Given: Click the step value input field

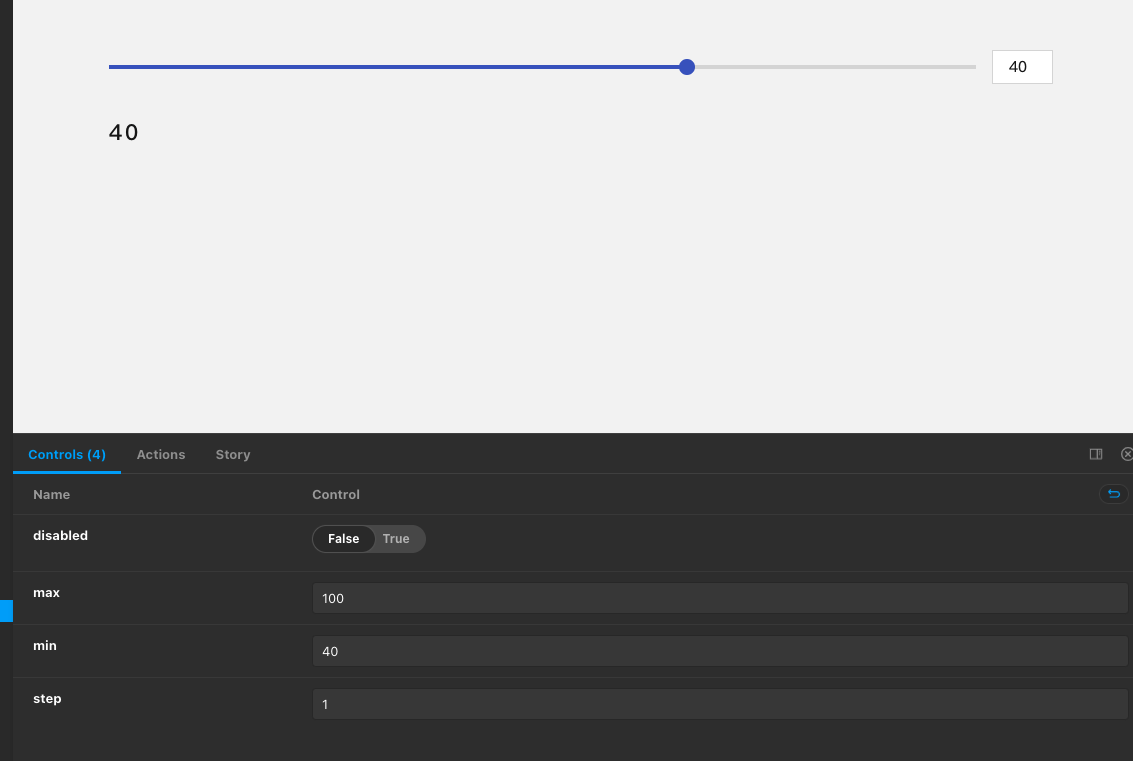Looking at the screenshot, I should click(719, 704).
